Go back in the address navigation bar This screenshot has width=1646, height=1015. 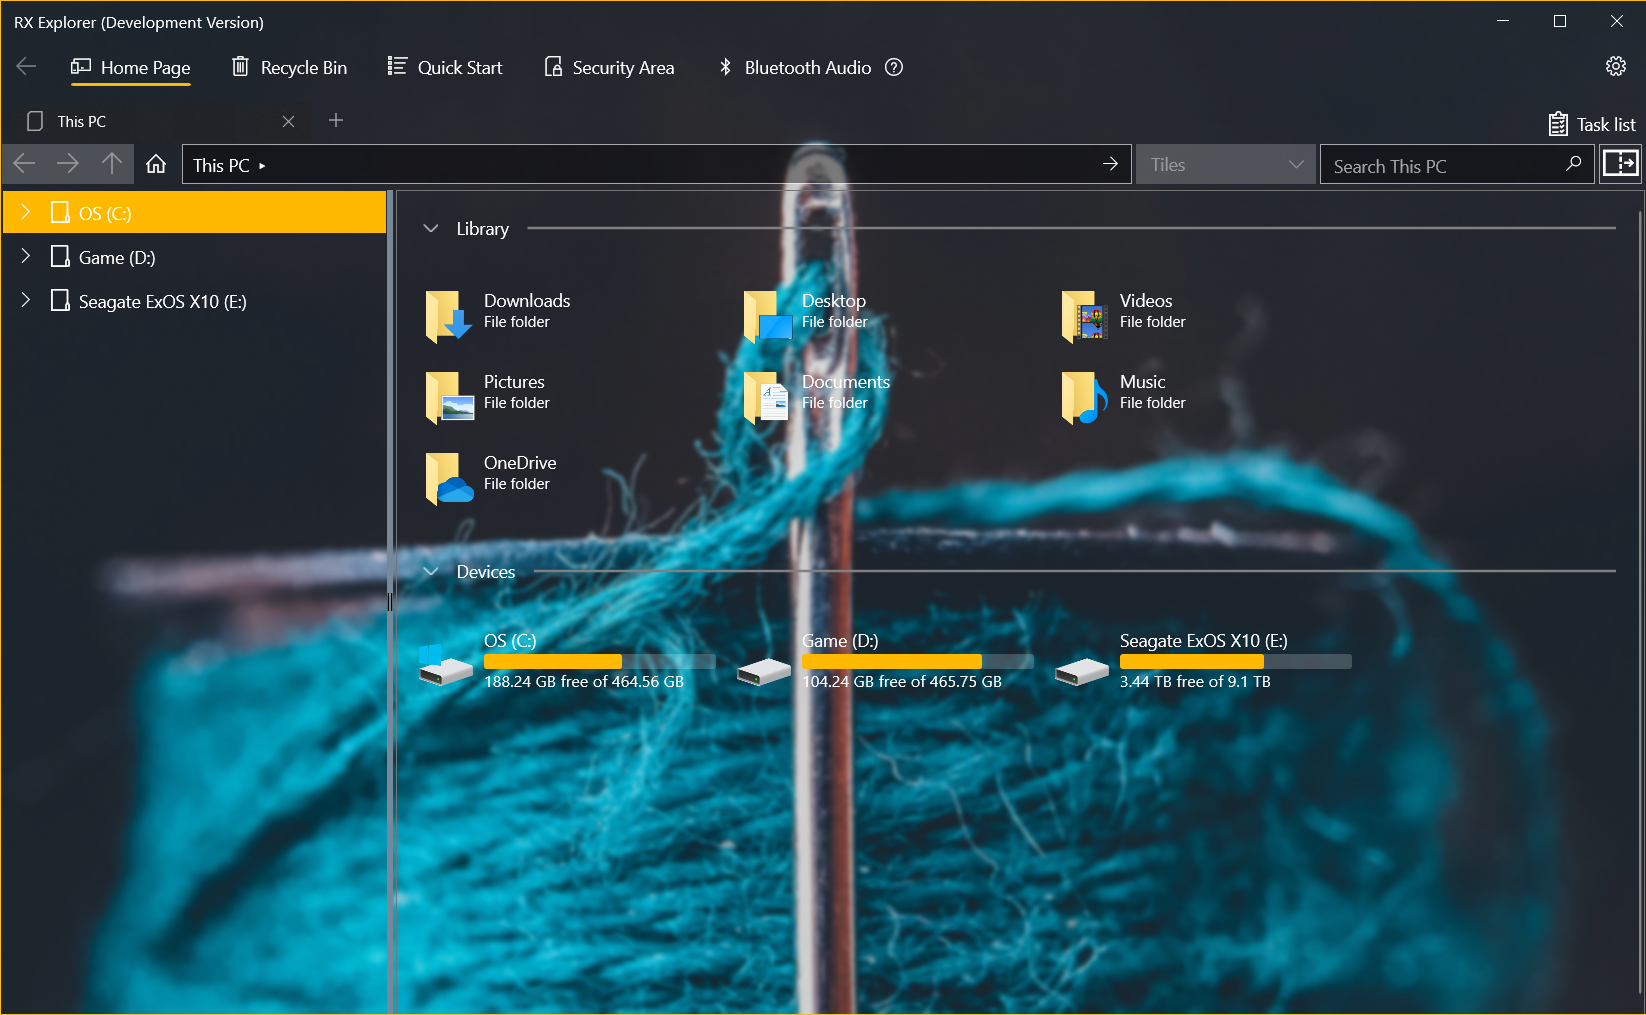[x=25, y=164]
